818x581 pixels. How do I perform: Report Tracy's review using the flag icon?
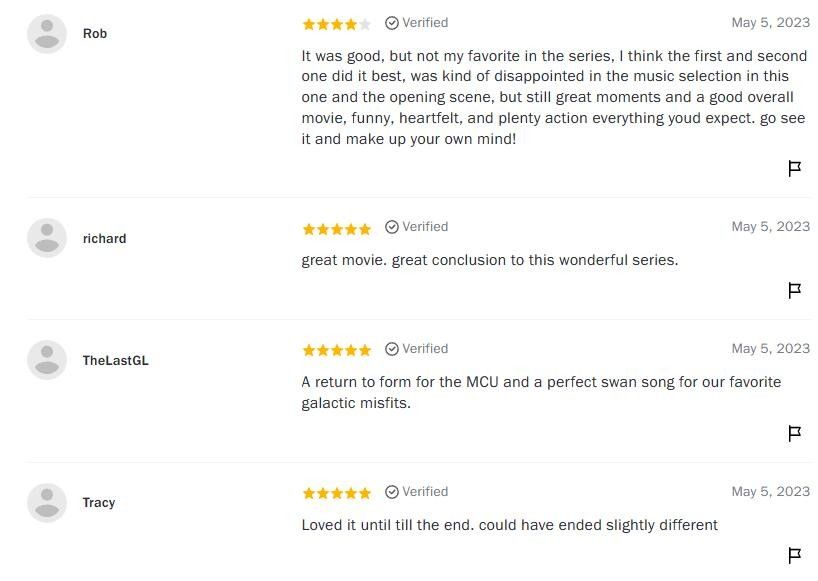pyautogui.click(x=794, y=555)
